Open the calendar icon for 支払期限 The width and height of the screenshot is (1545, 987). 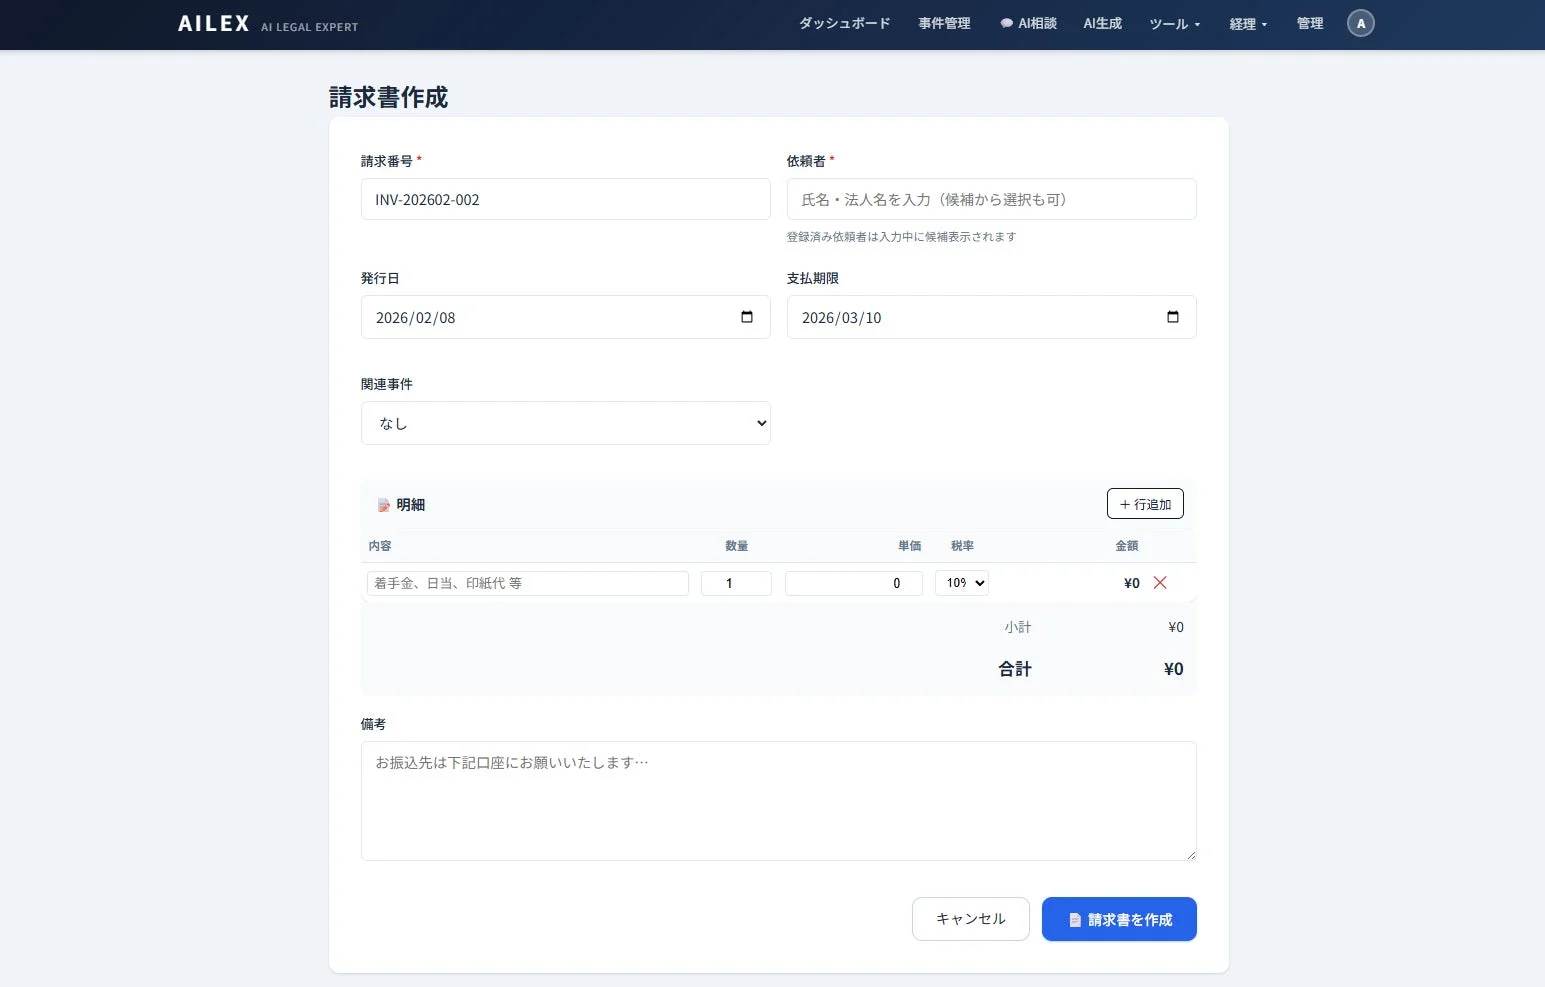[x=1172, y=316]
